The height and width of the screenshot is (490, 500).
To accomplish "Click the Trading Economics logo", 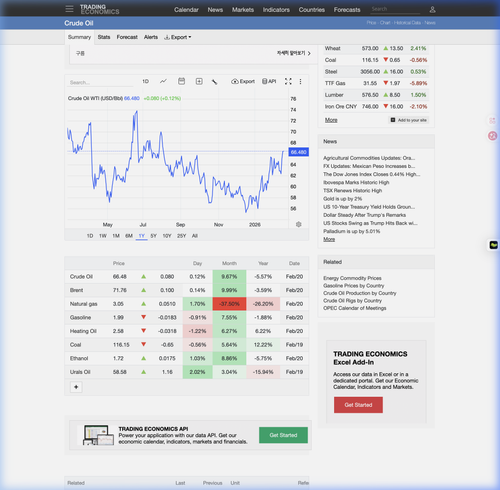I will point(99,9).
